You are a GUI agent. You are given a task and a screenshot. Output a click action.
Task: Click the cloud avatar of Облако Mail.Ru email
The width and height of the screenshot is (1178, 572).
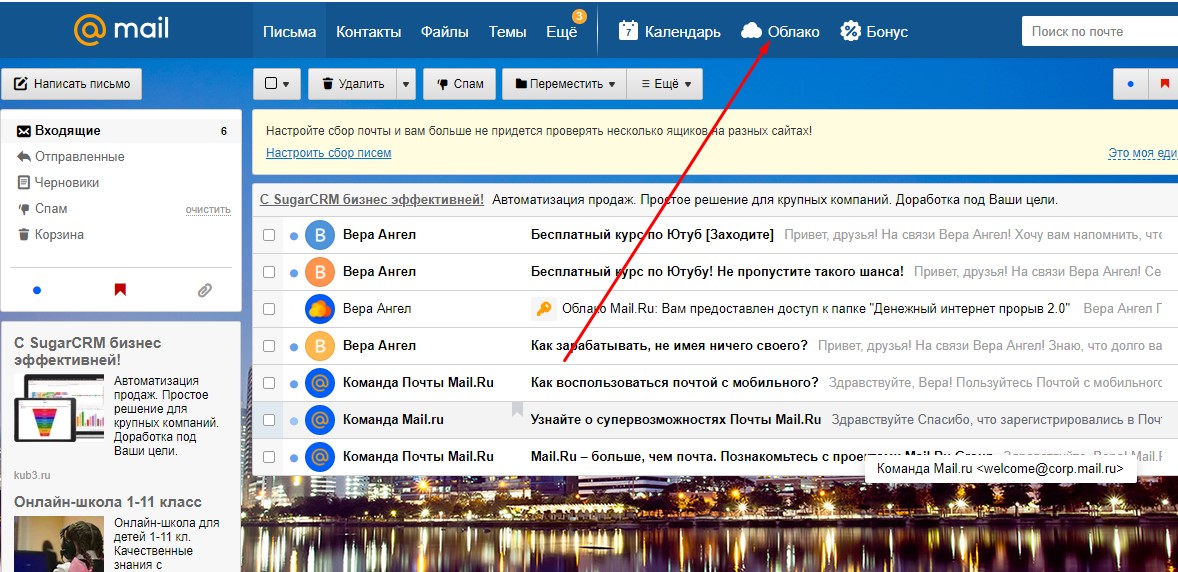(x=319, y=309)
